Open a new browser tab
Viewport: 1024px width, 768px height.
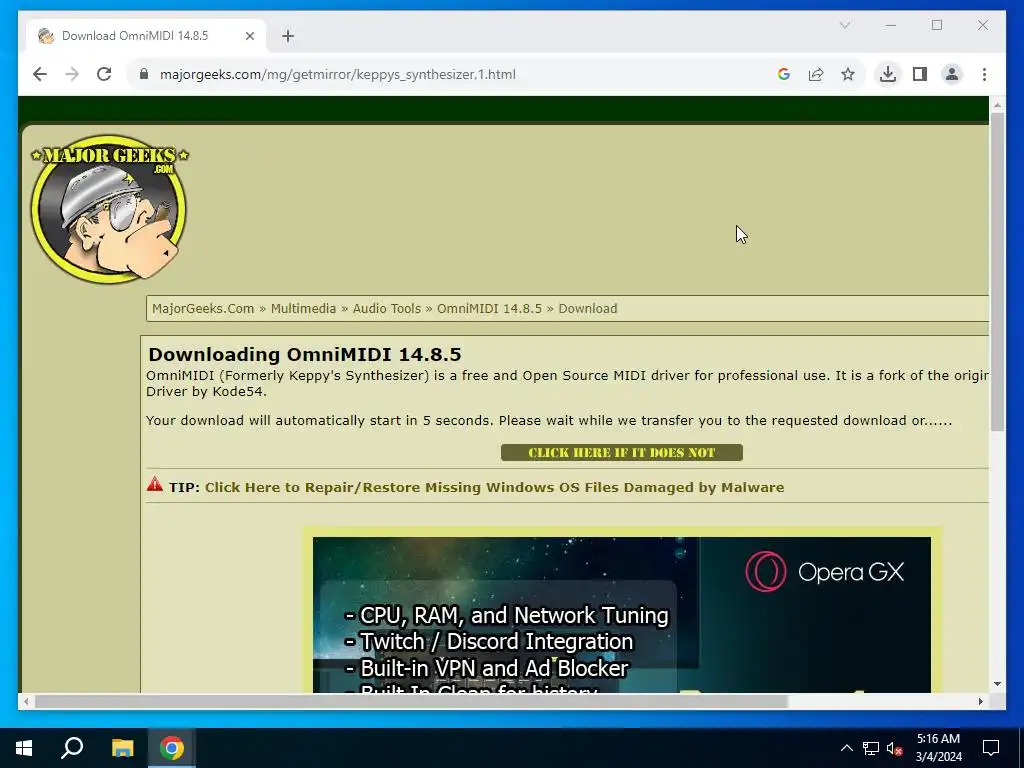288,36
